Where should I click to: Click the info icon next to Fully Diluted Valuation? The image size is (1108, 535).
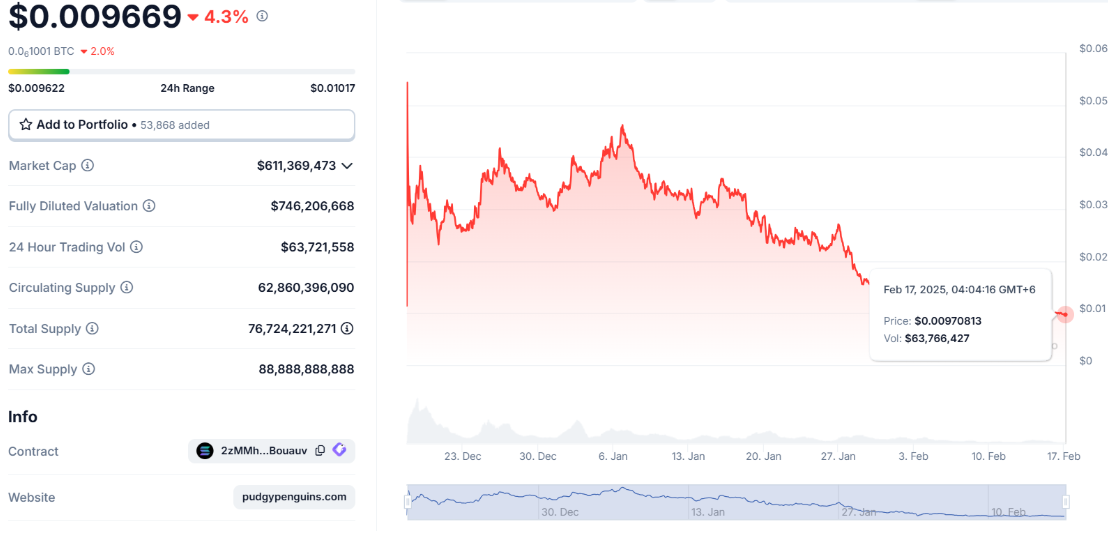149,206
